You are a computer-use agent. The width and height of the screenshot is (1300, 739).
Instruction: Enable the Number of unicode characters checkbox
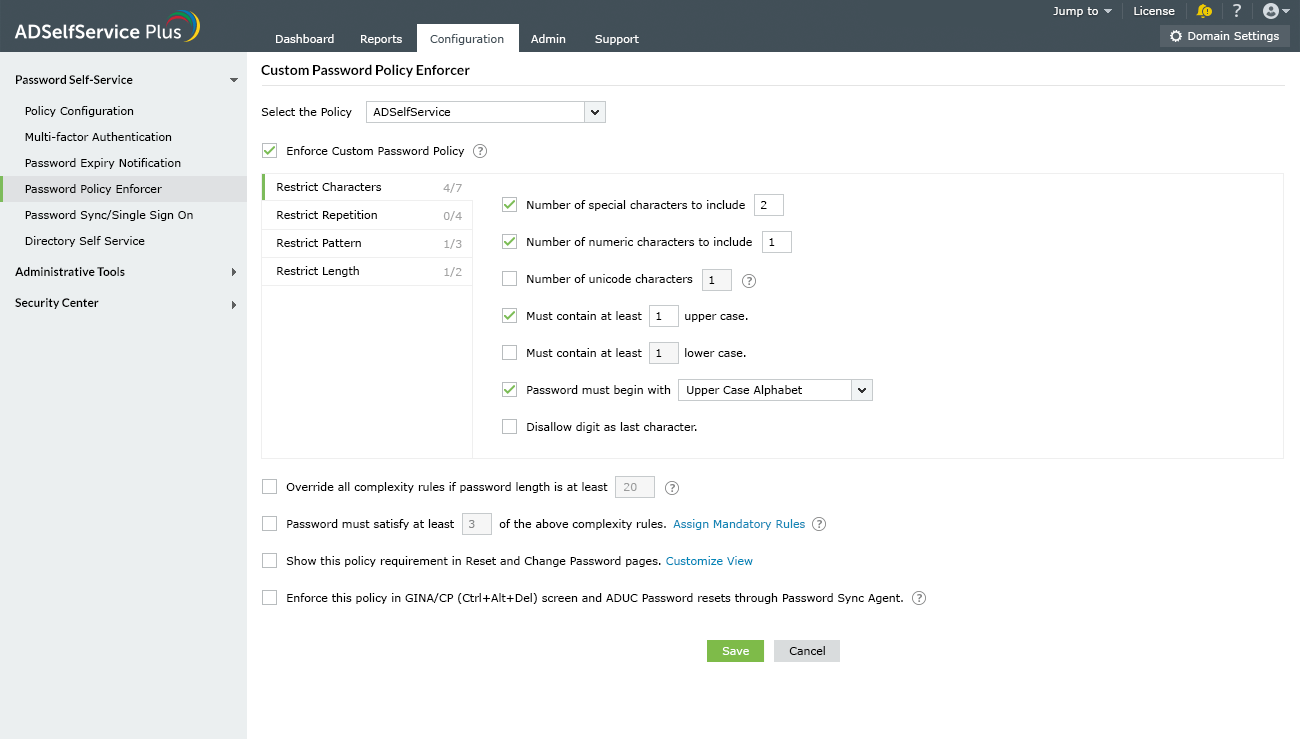[510, 279]
